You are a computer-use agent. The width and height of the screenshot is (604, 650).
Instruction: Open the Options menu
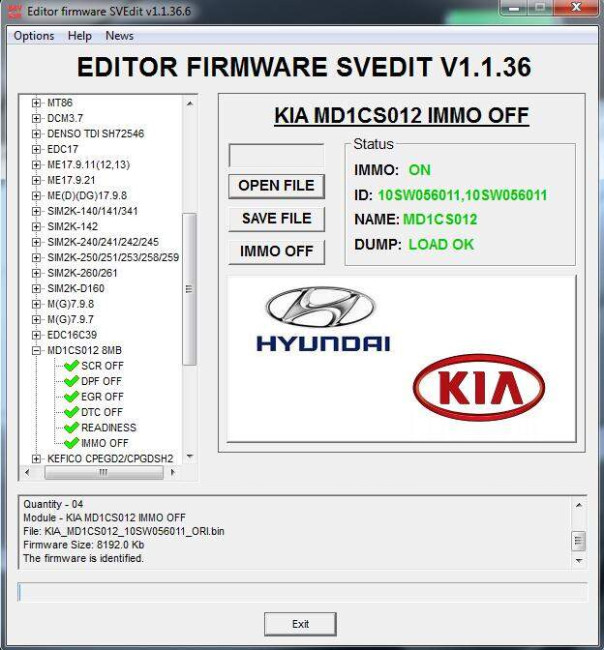pos(34,36)
